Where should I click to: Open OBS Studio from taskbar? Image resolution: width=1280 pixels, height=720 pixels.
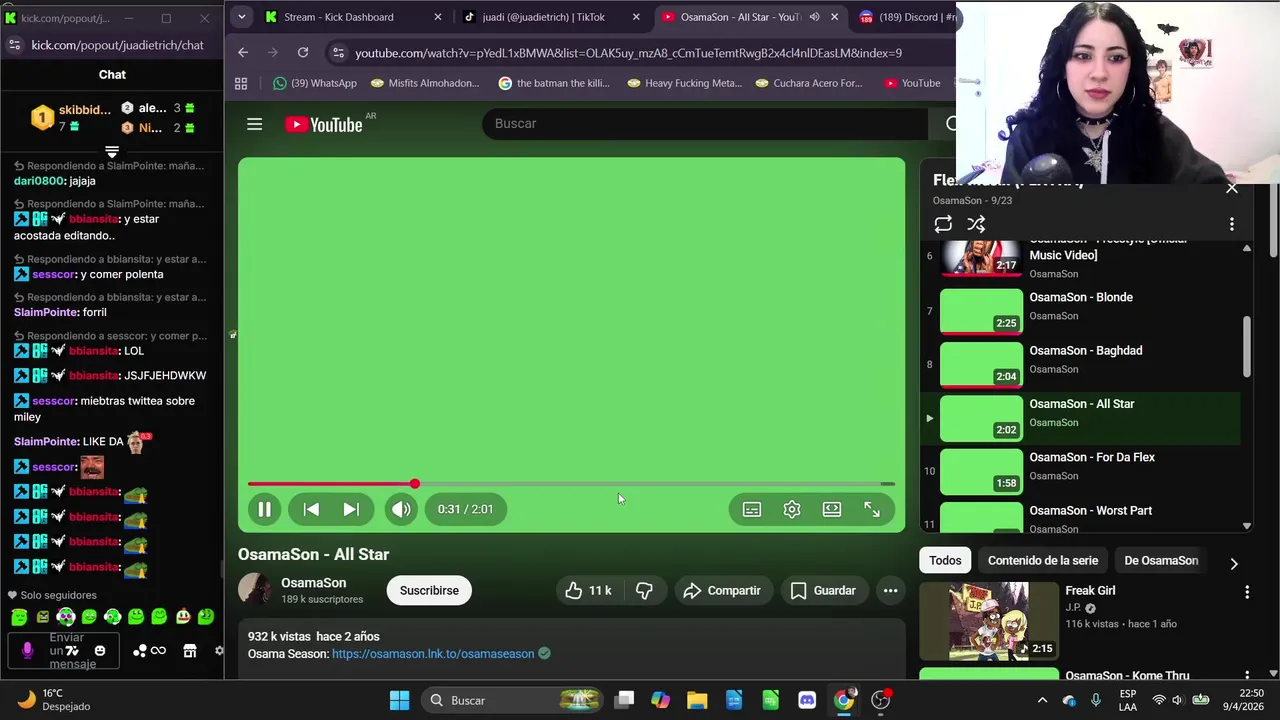(x=881, y=700)
